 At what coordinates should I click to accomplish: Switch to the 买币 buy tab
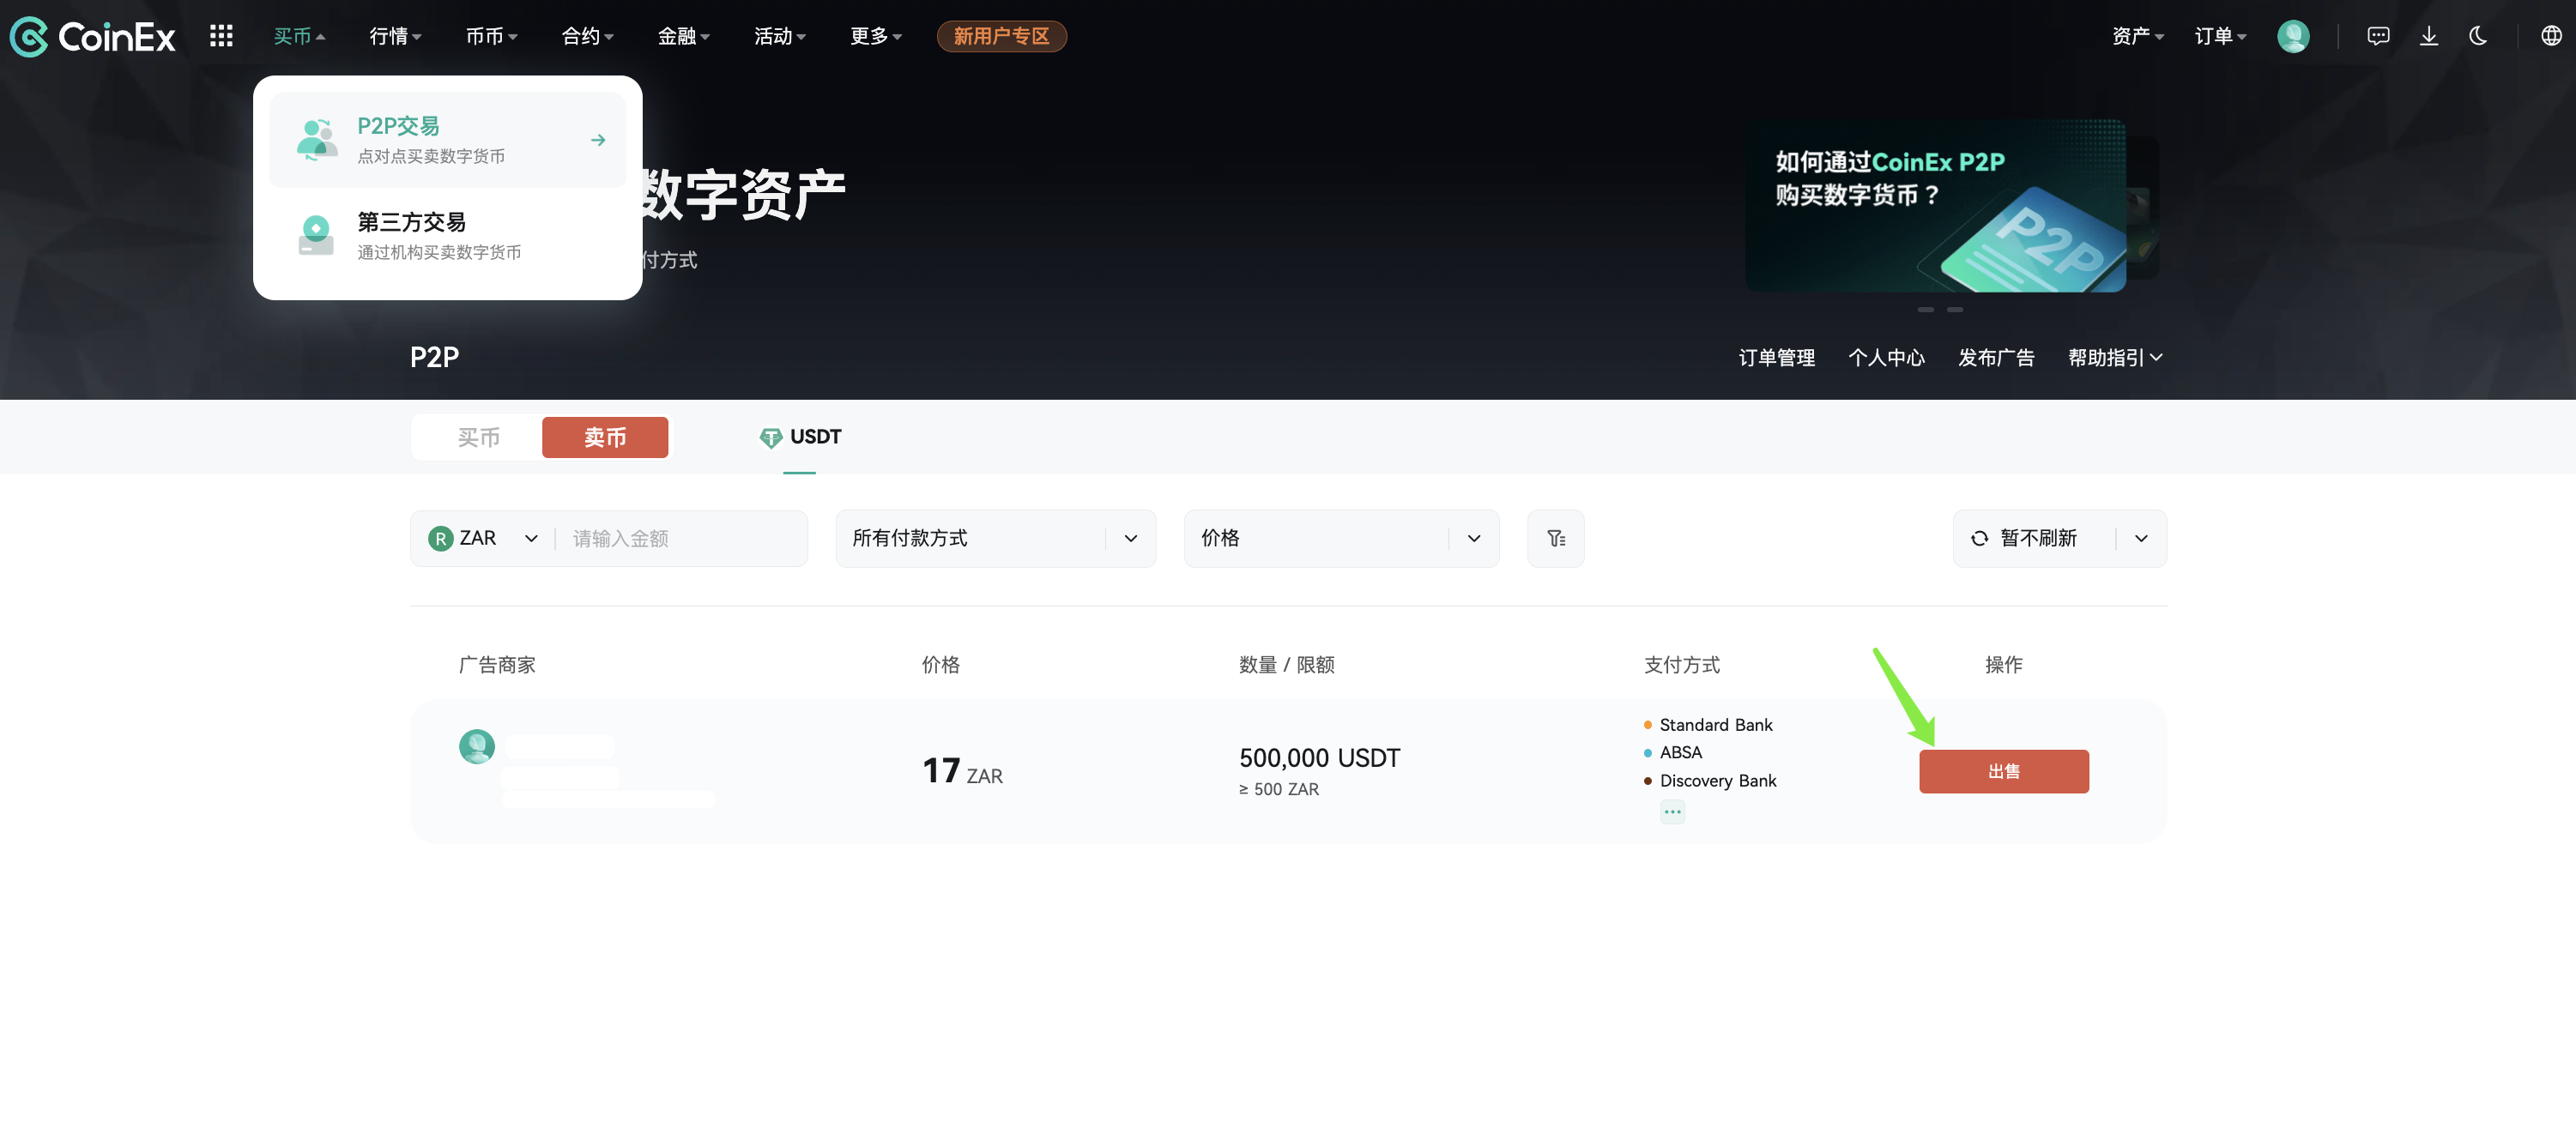coord(478,437)
